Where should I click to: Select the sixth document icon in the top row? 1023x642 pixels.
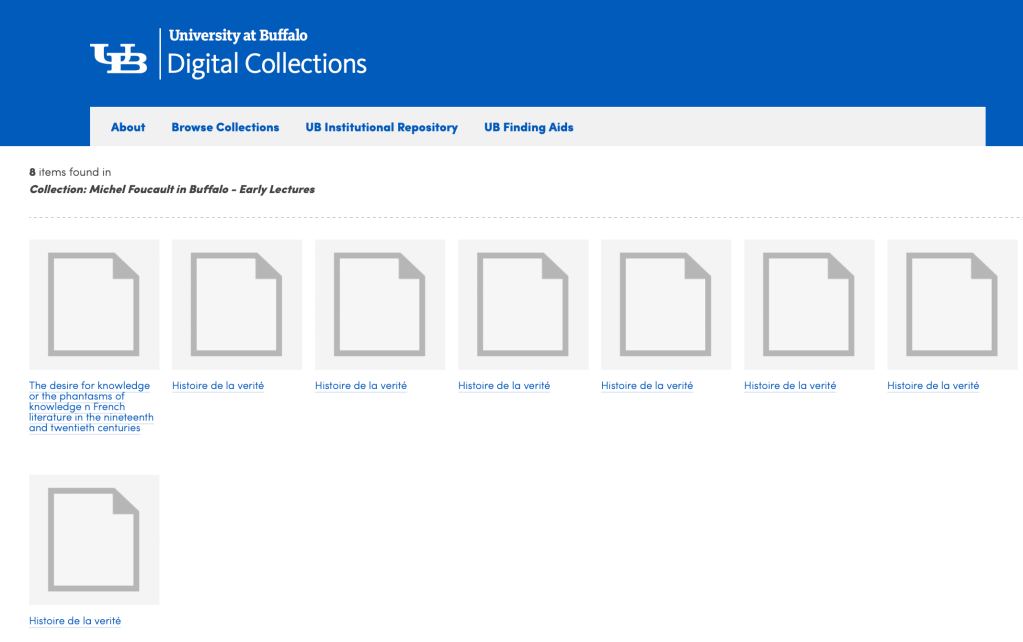click(x=809, y=304)
